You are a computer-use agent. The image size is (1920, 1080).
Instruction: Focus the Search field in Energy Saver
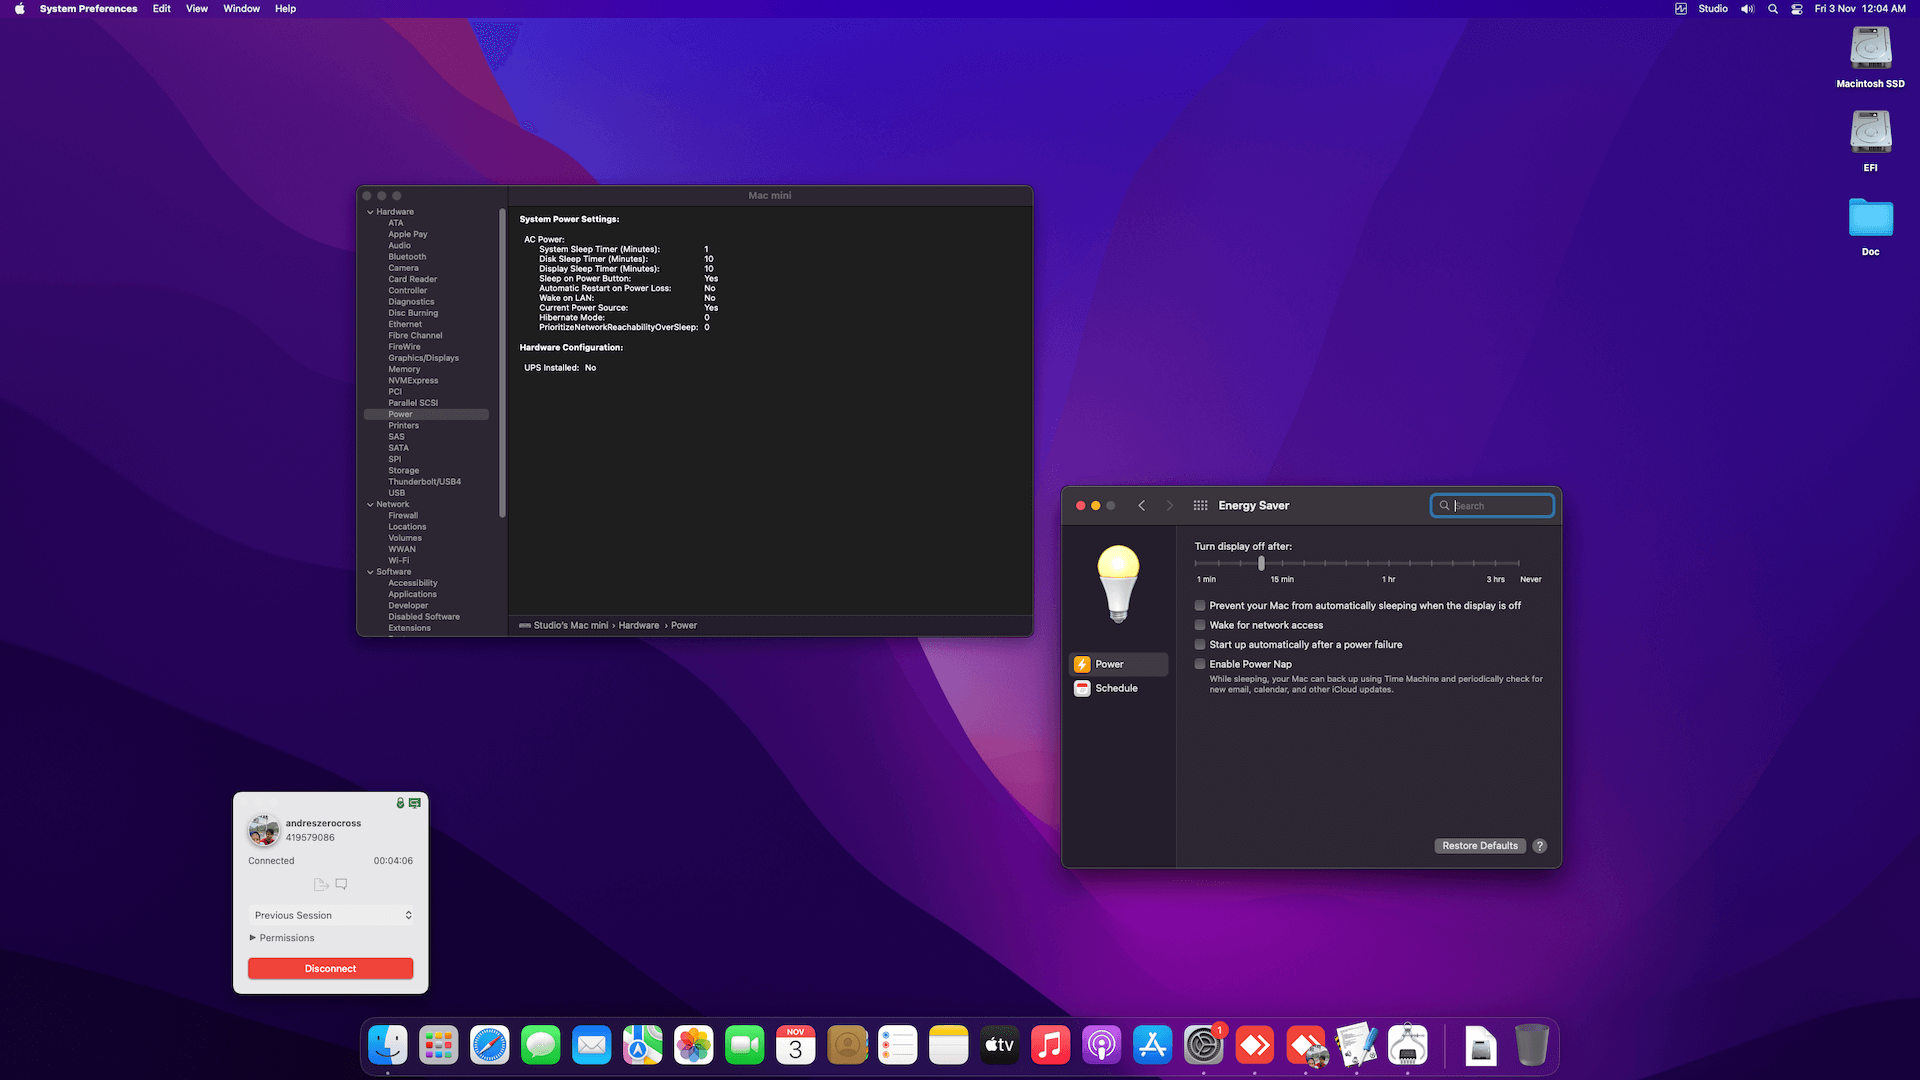point(1492,506)
